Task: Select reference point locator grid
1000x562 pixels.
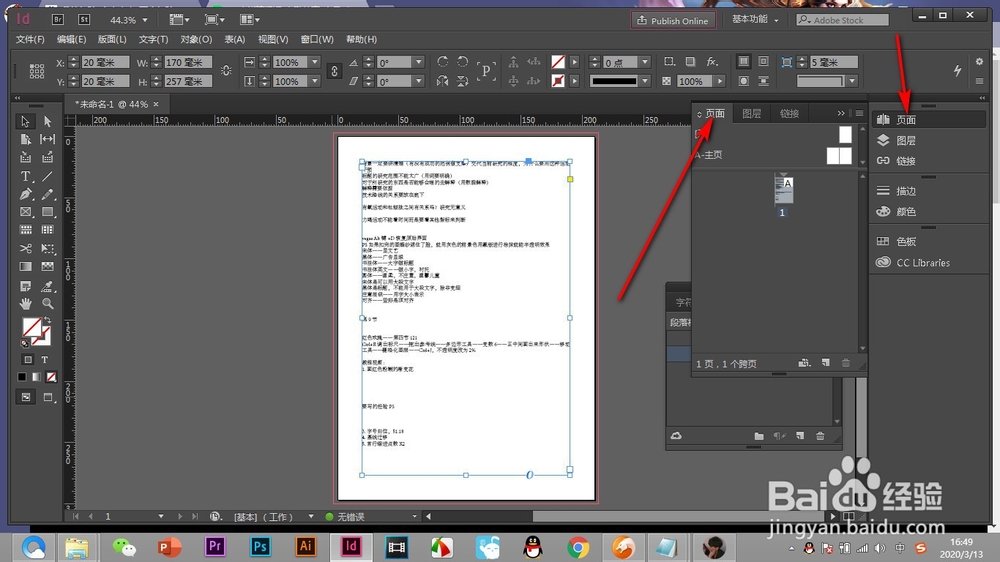Action: [37, 71]
